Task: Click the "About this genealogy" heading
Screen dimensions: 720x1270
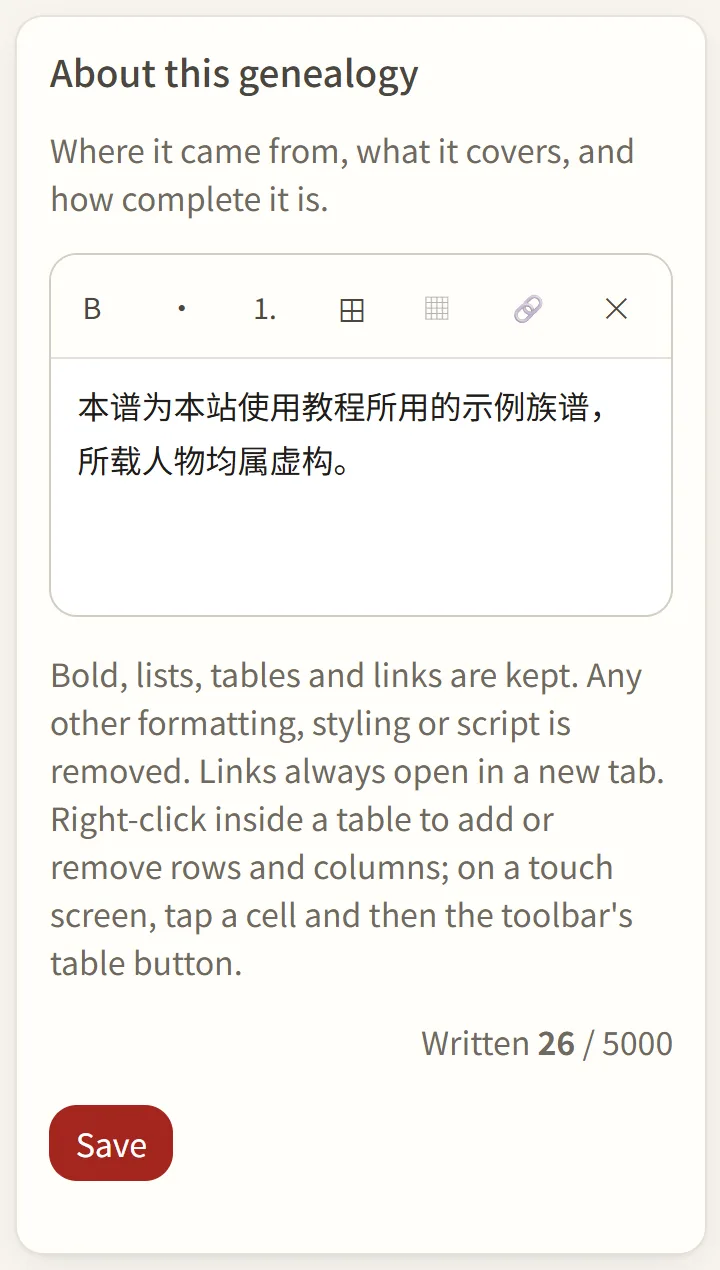Action: [x=234, y=74]
